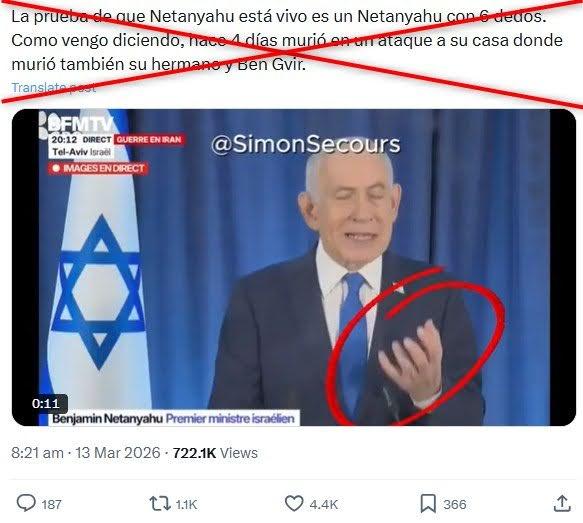Screen dimensions: 583x523
Task: Click the 366 bookmarks count
Action: coord(454,504)
